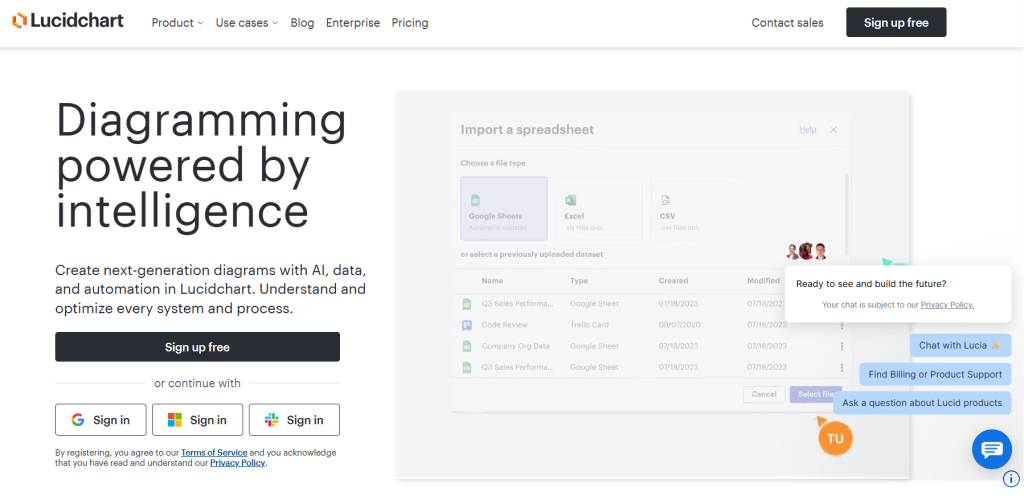The image size is (1024, 496).
Task: View the Pricing page
Action: [x=410, y=23]
